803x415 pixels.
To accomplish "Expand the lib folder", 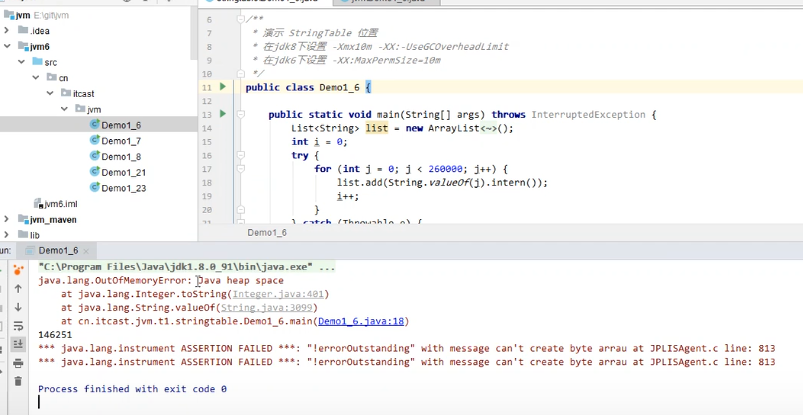I will click(7, 235).
